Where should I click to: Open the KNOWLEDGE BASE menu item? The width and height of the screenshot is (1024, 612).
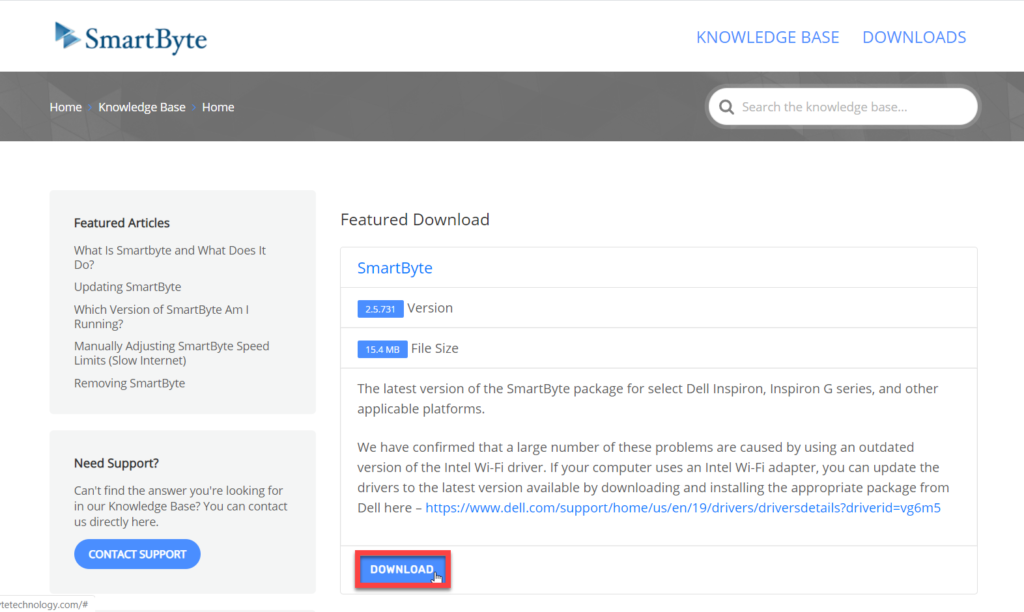pyautogui.click(x=767, y=37)
